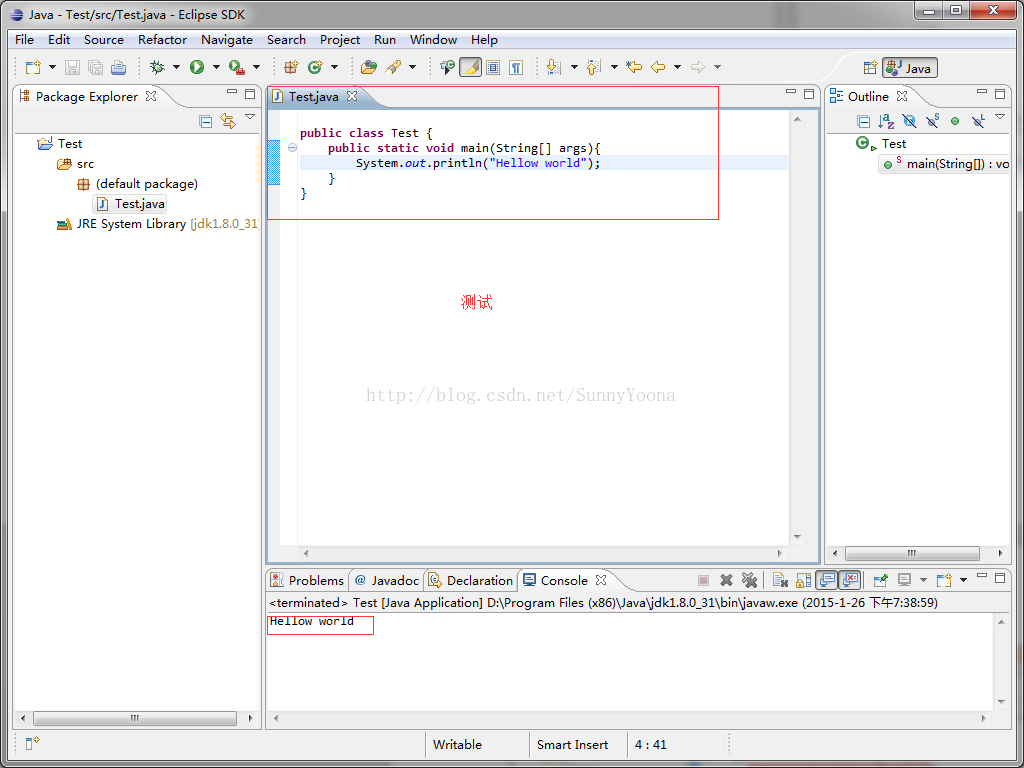Select JRE System Library tree node
The image size is (1024, 768).
158,224
